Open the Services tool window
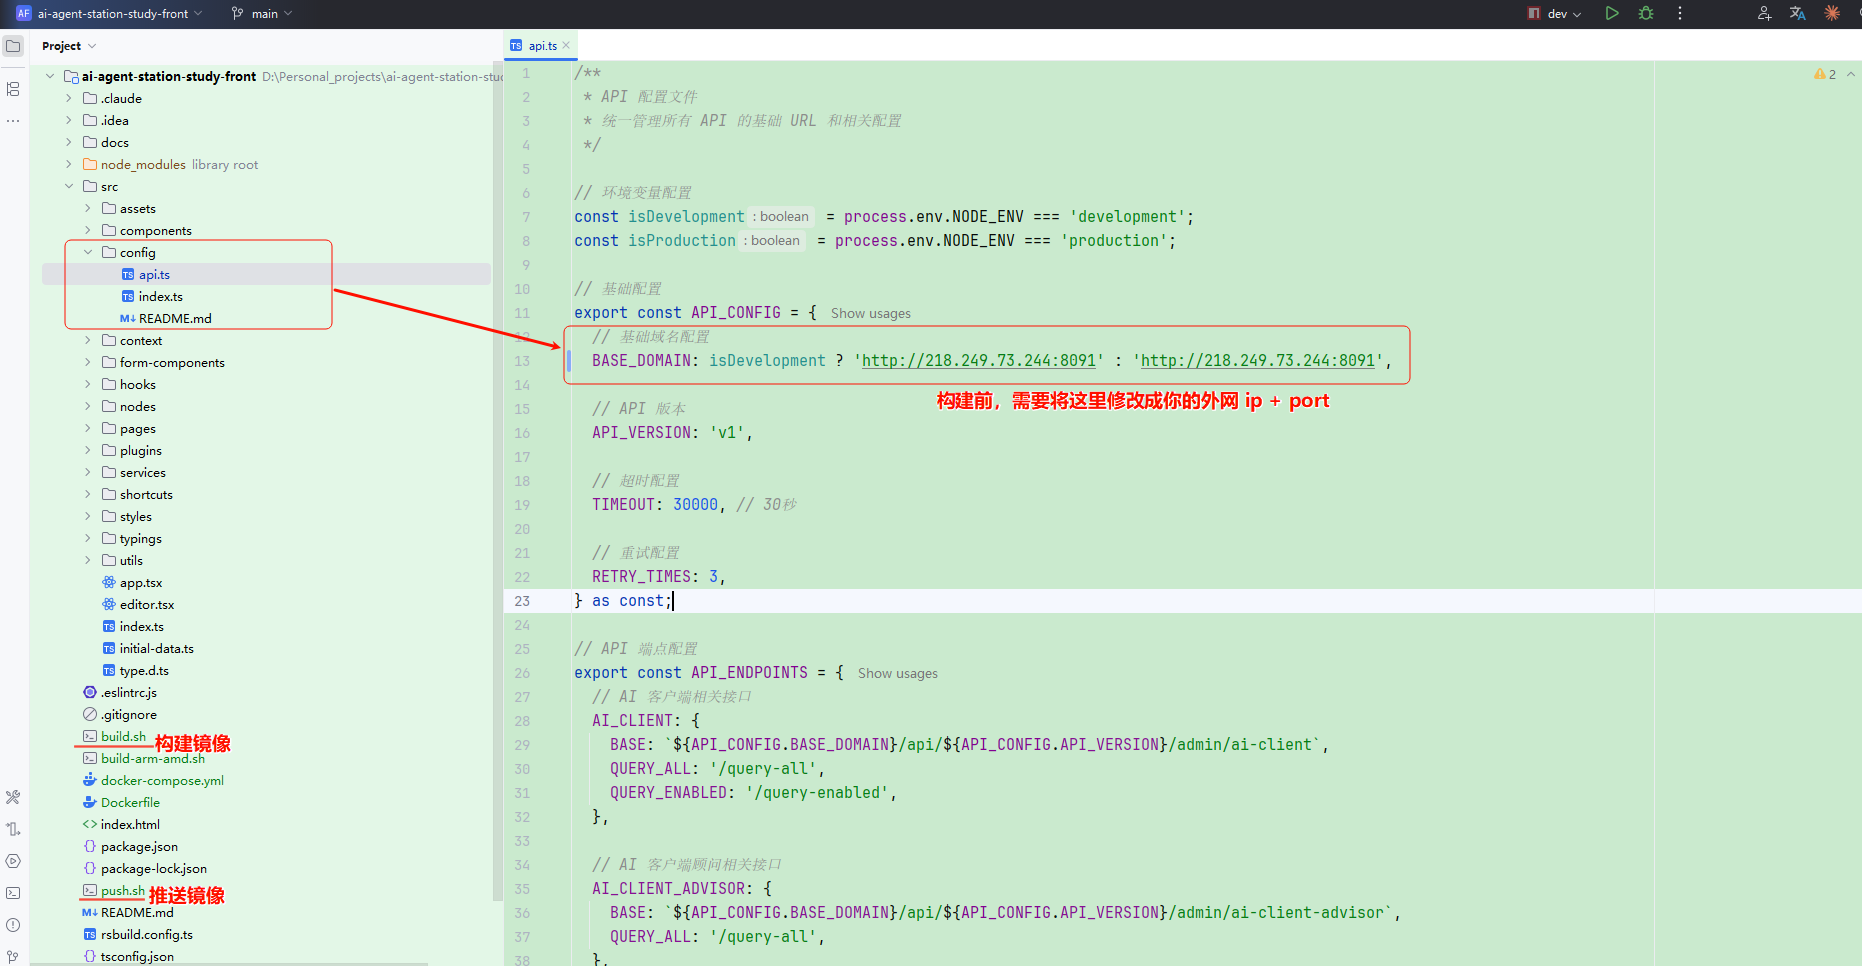1862x966 pixels. click(13, 861)
